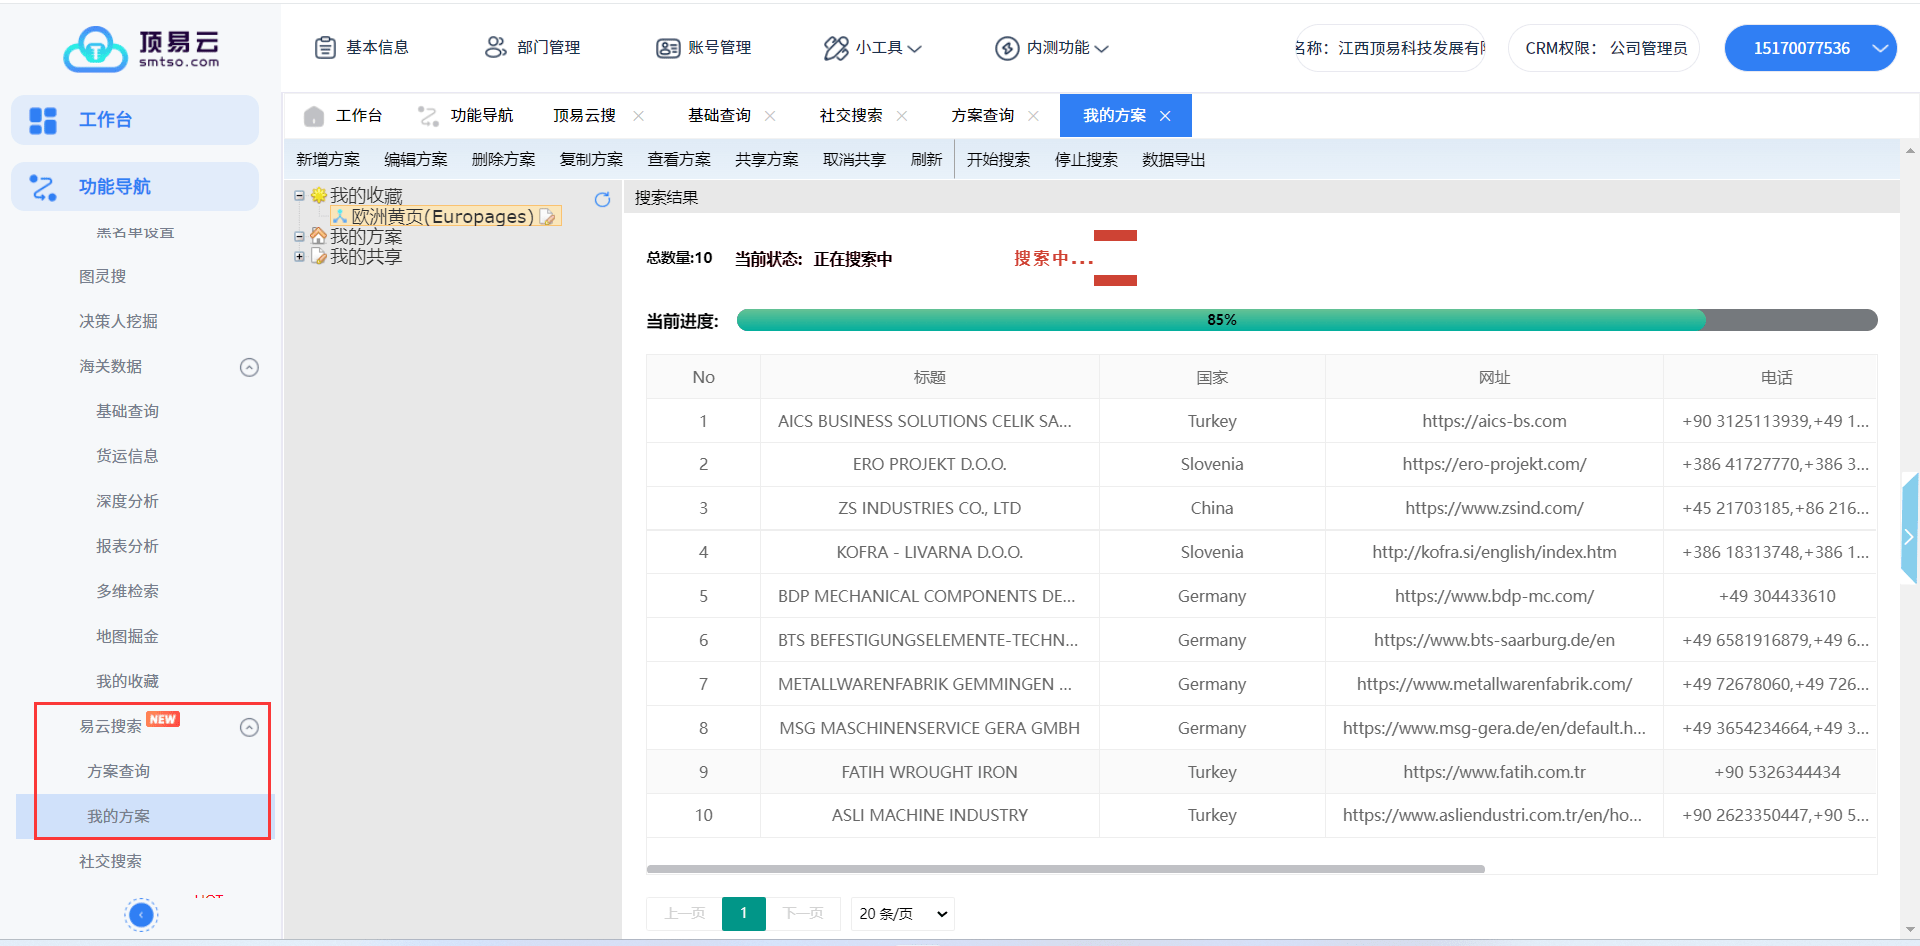Click the refresh icon in scheme tree panel
This screenshot has height=946, width=1920.
602,200
